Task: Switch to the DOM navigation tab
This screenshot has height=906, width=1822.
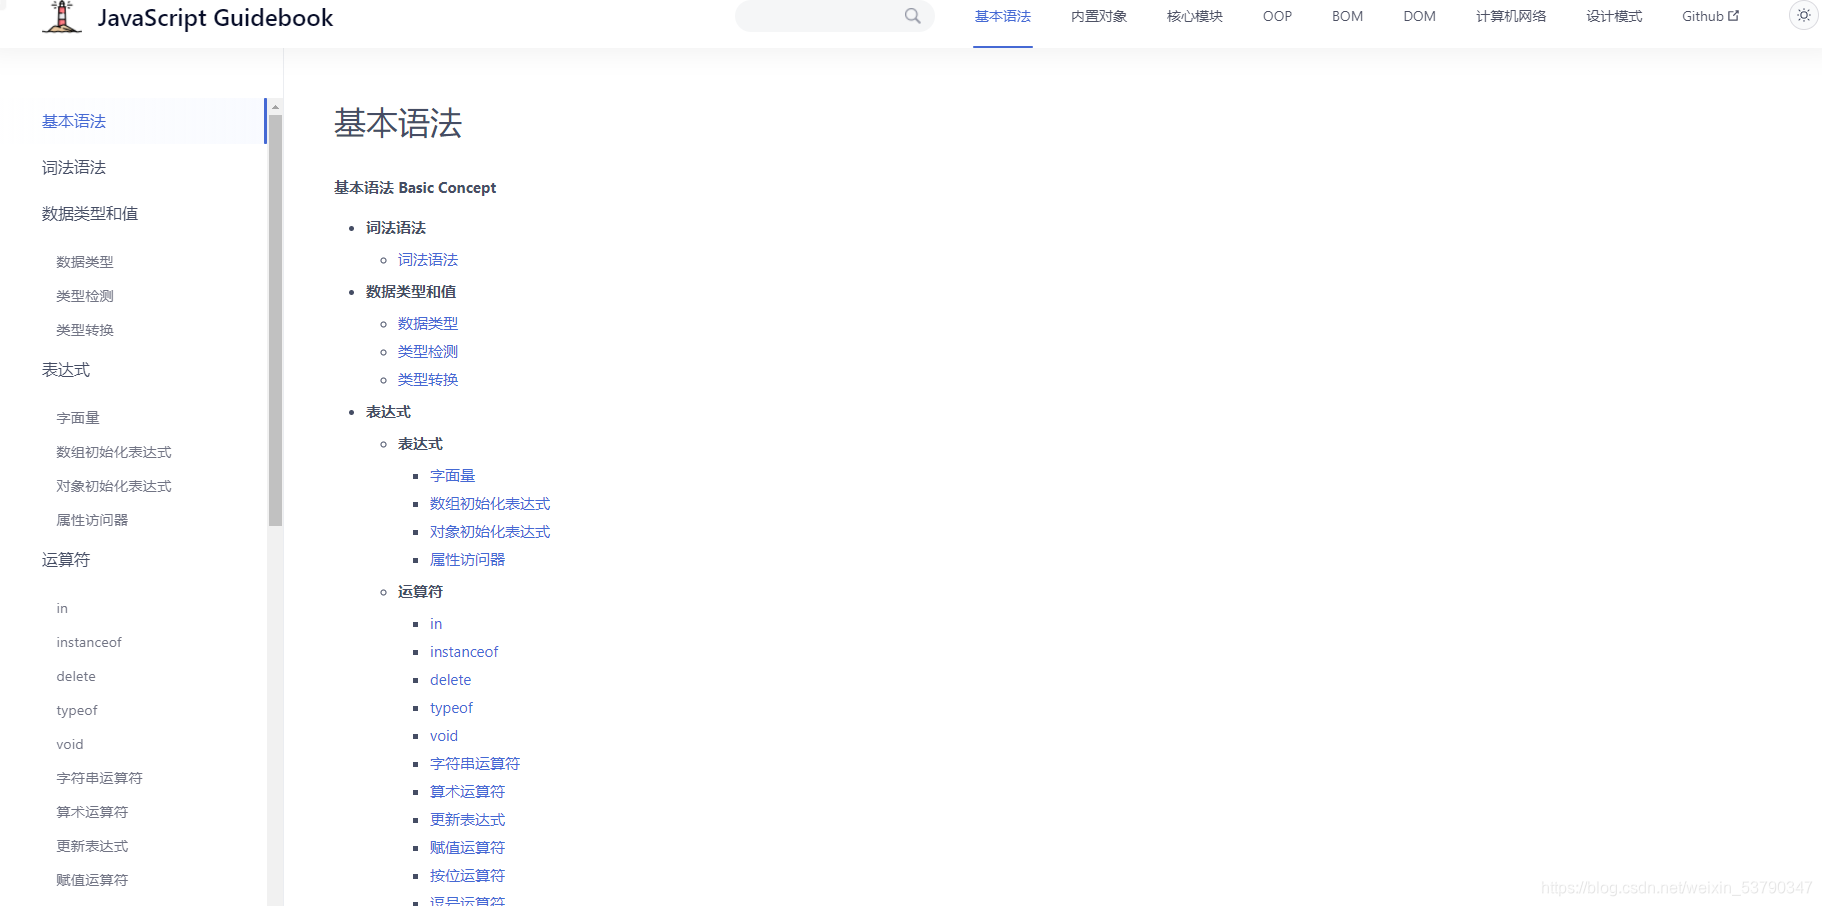Action: (x=1419, y=16)
